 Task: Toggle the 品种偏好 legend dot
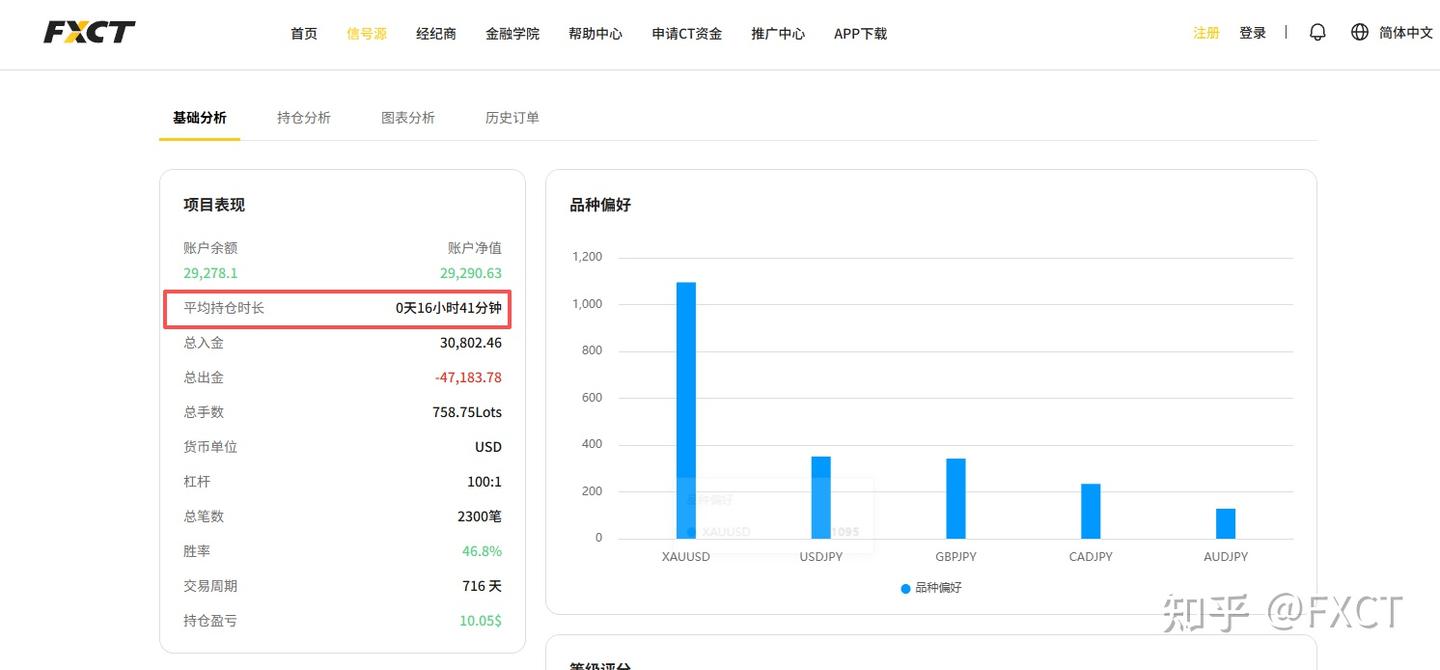[x=906, y=588]
